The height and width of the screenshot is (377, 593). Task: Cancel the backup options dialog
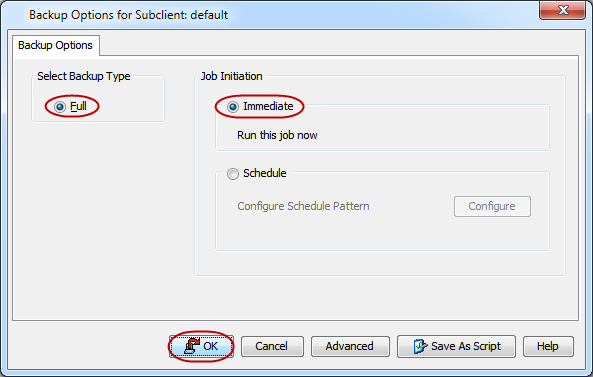pos(272,346)
